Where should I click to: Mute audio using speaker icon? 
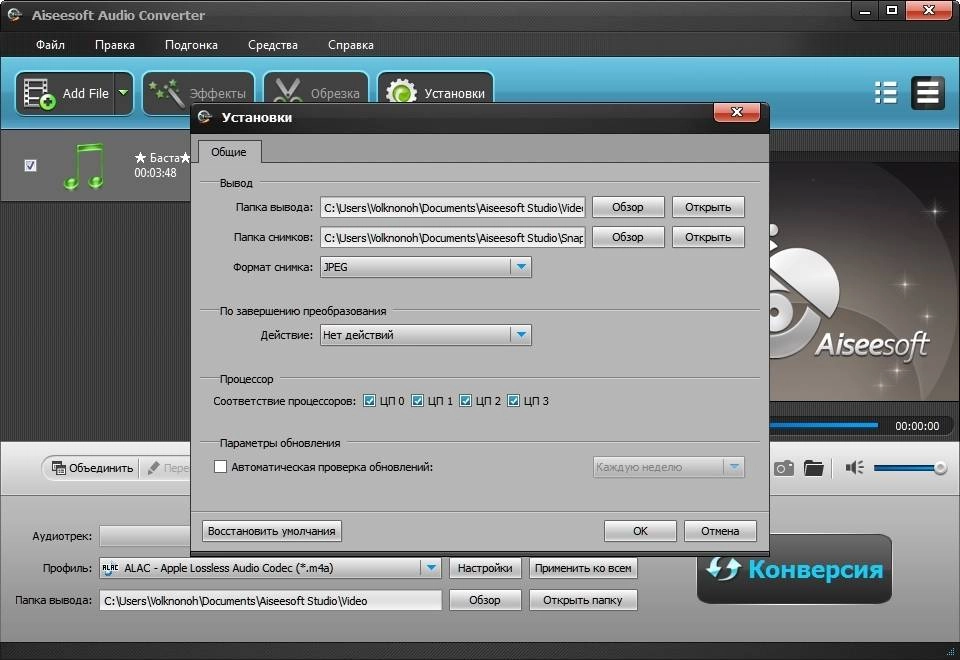854,468
